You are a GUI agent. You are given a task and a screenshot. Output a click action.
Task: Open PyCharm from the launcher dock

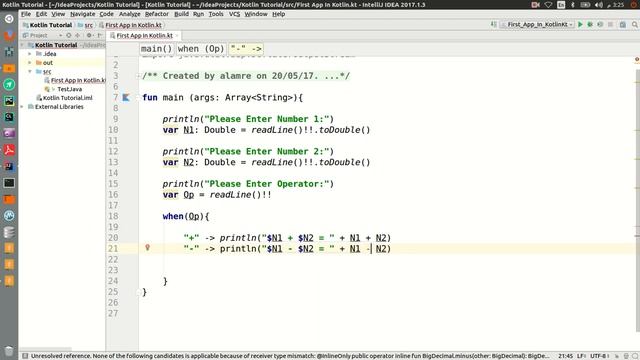pyautogui.click(x=9, y=101)
